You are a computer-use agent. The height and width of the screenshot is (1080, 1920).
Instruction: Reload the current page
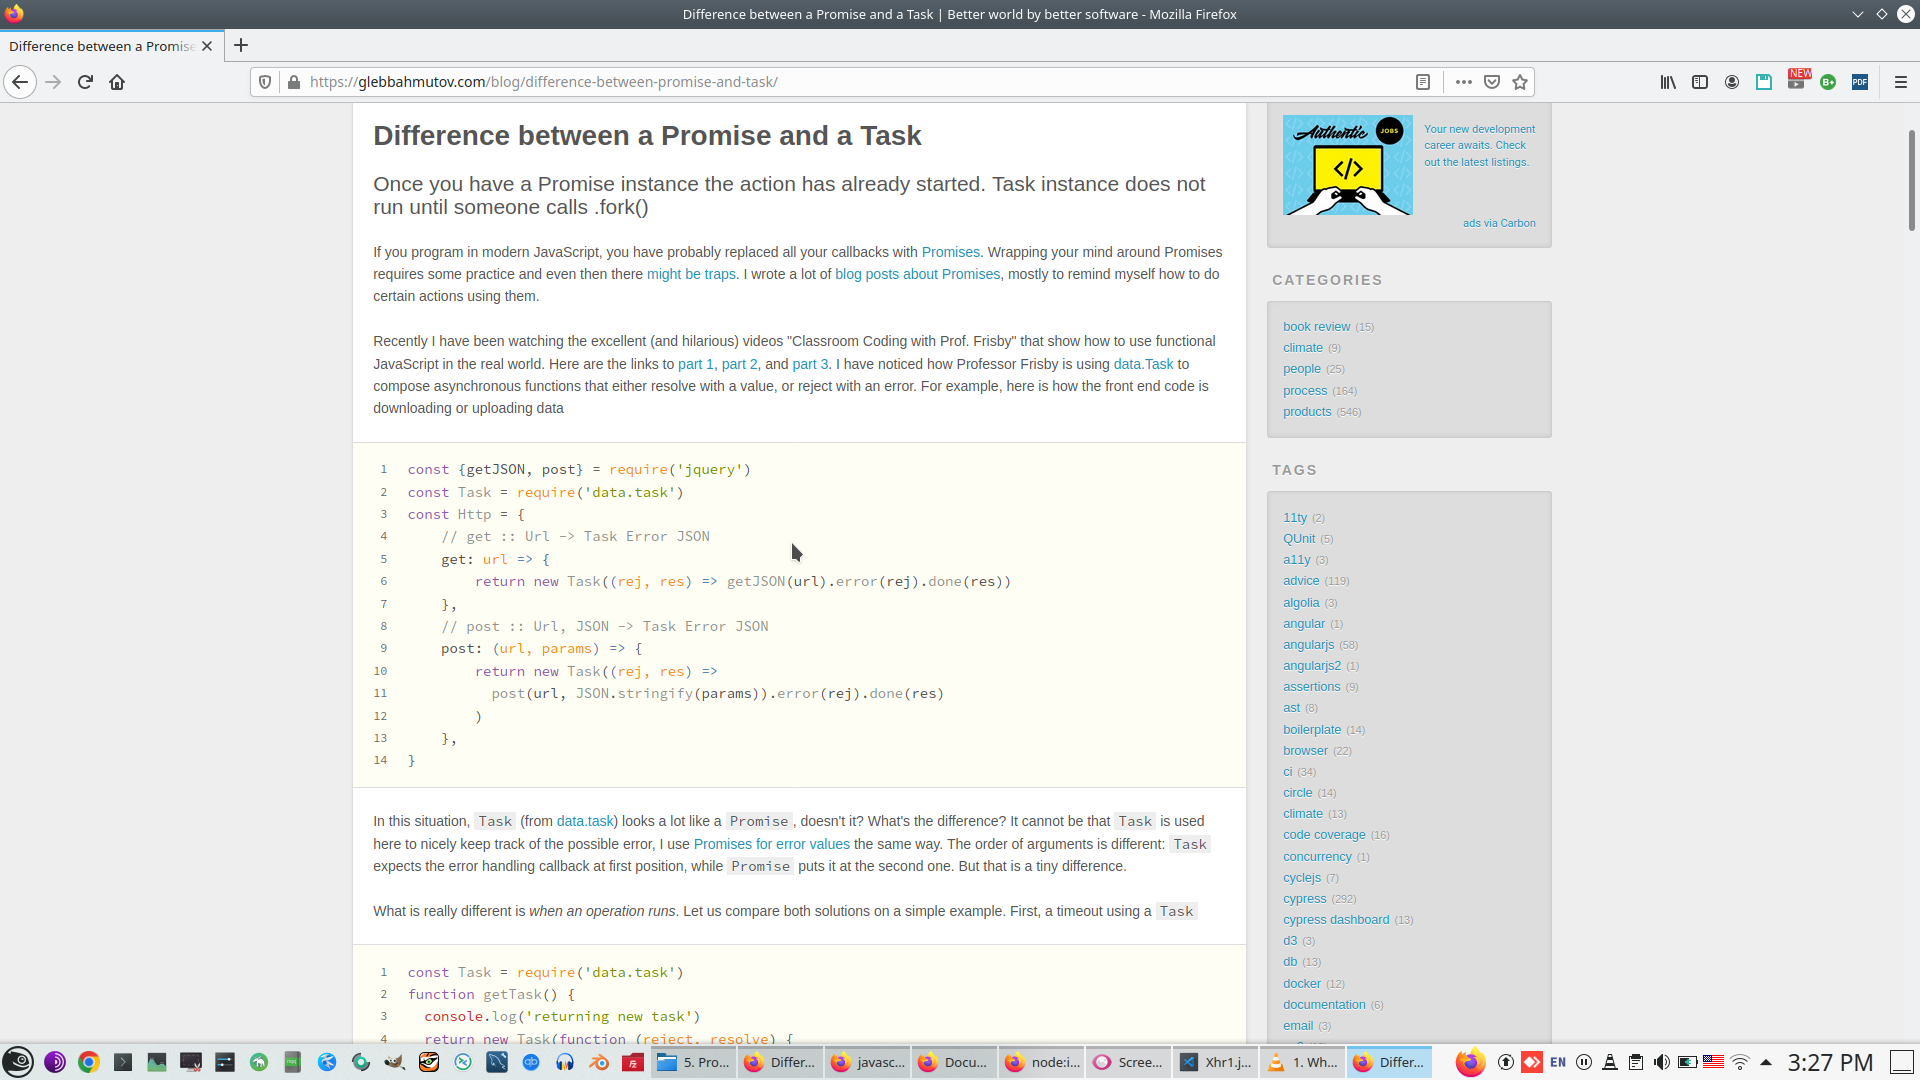(85, 82)
